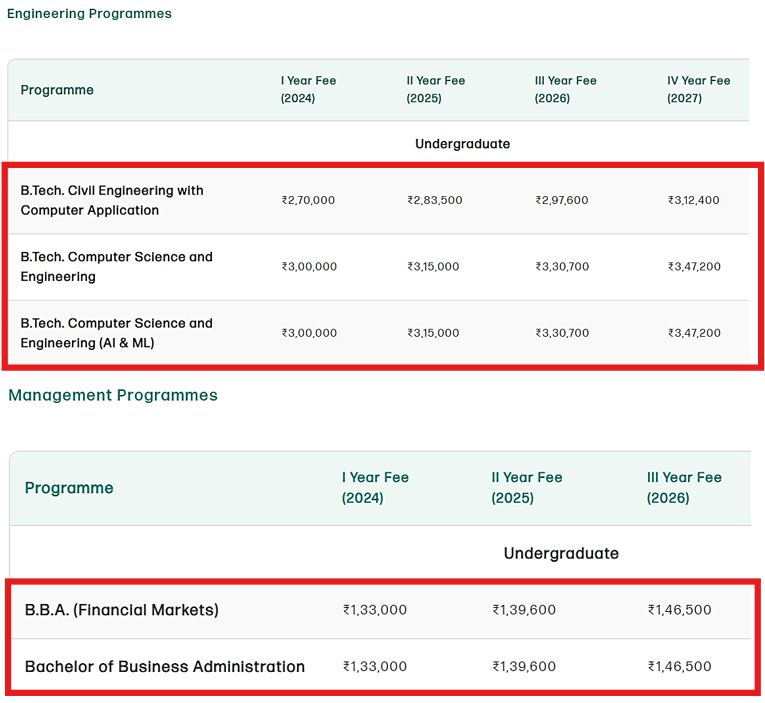Click the ₹2,83,500 second year fee
Screen dimensions: 765x703
coord(435,200)
